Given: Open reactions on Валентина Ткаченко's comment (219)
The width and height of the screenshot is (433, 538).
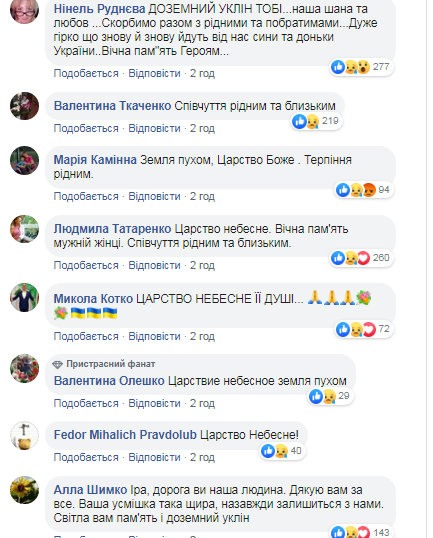Looking at the screenshot, I should point(316,121).
